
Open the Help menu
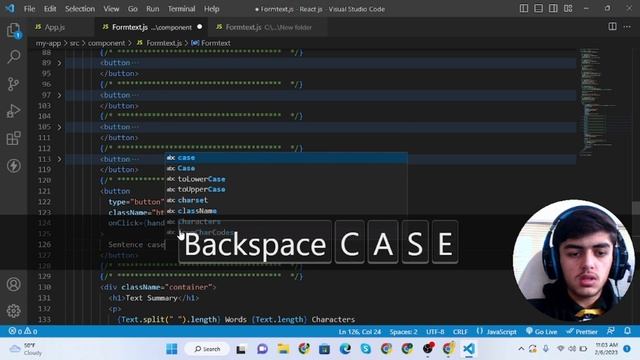[211, 9]
